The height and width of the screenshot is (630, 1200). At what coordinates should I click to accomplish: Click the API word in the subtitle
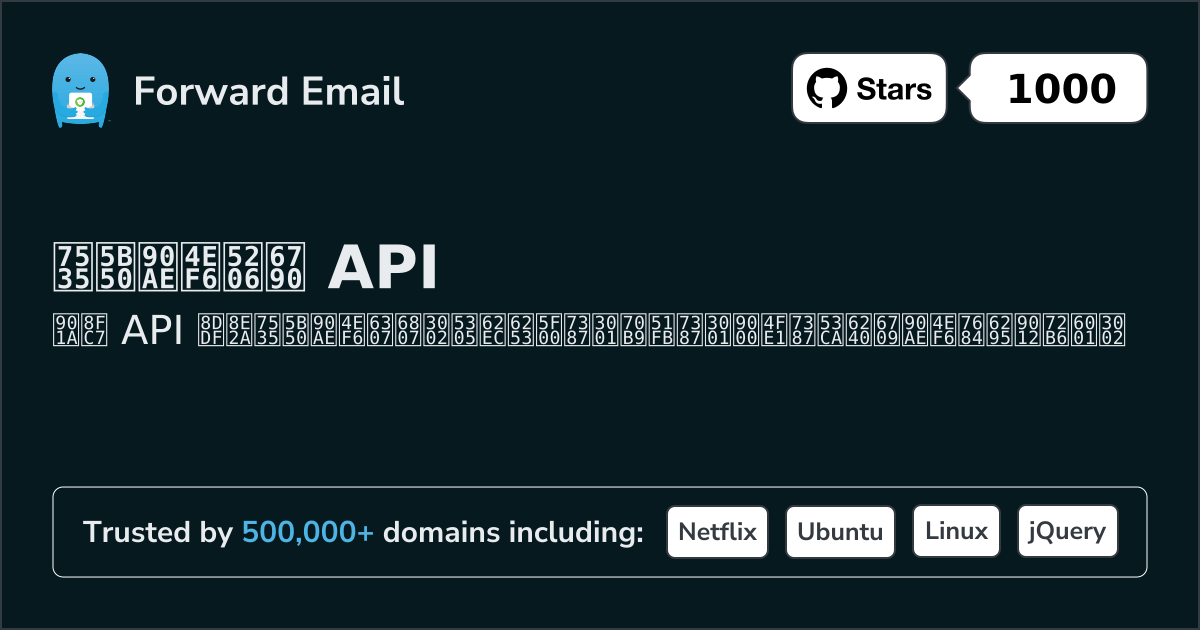(152, 330)
